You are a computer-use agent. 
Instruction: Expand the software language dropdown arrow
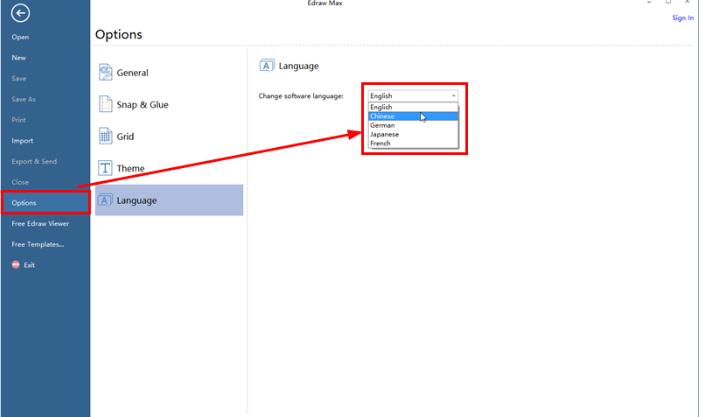click(453, 96)
